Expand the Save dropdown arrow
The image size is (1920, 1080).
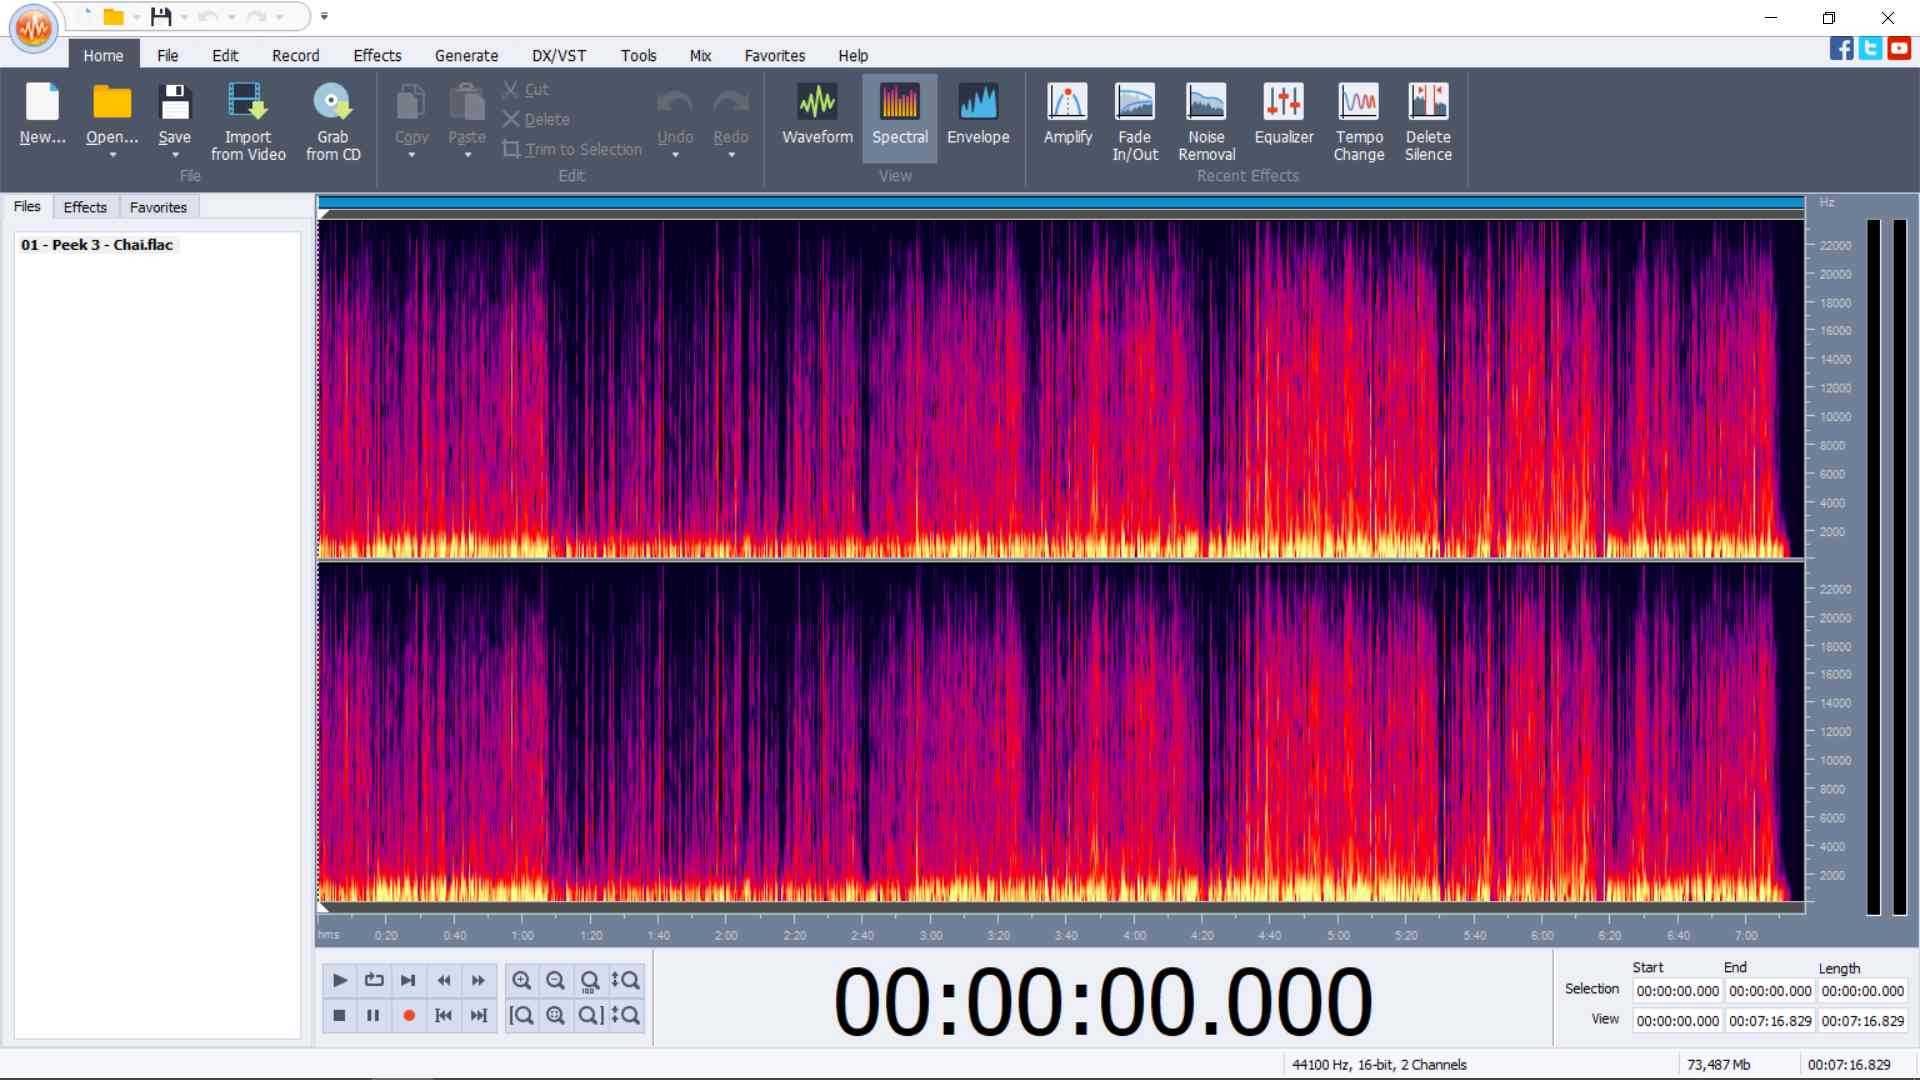click(175, 156)
